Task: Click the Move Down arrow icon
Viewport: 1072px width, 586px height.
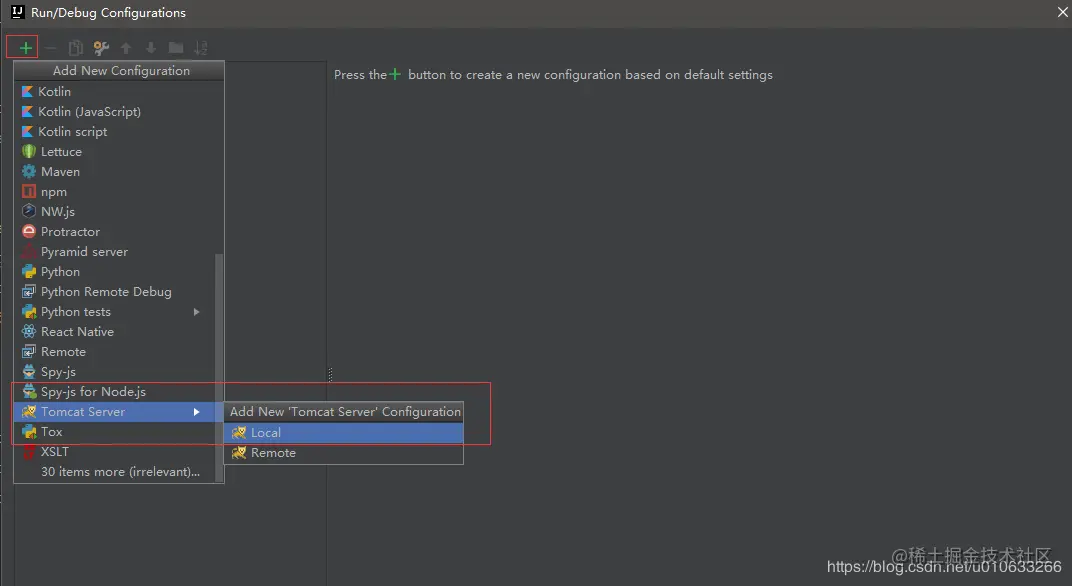Action: tap(151, 48)
